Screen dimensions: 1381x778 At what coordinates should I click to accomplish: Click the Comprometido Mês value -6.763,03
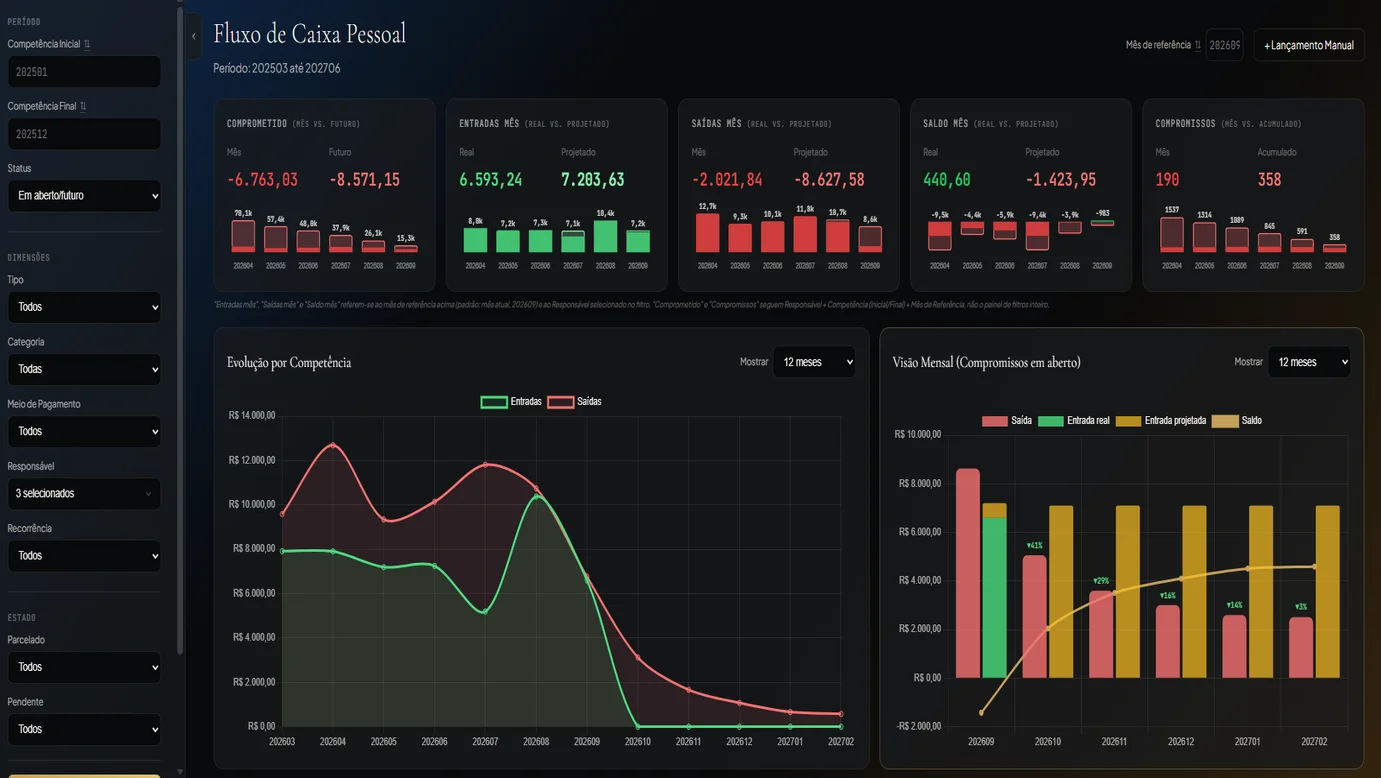(262, 180)
